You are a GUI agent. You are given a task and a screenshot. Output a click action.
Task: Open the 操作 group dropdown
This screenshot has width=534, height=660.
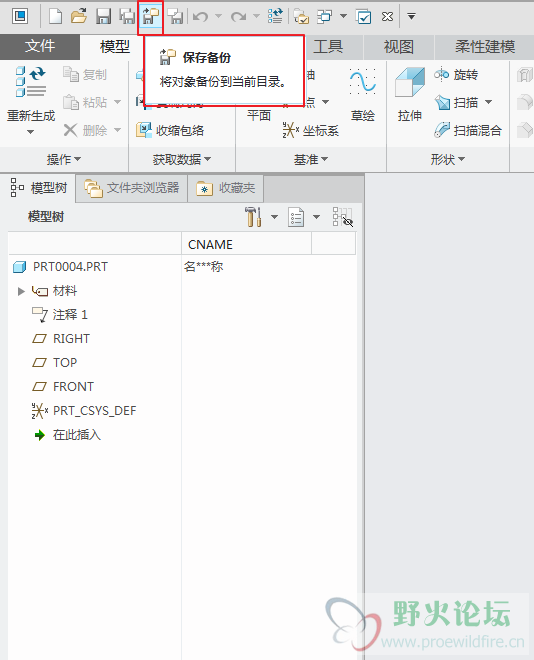pyautogui.click(x=64, y=159)
